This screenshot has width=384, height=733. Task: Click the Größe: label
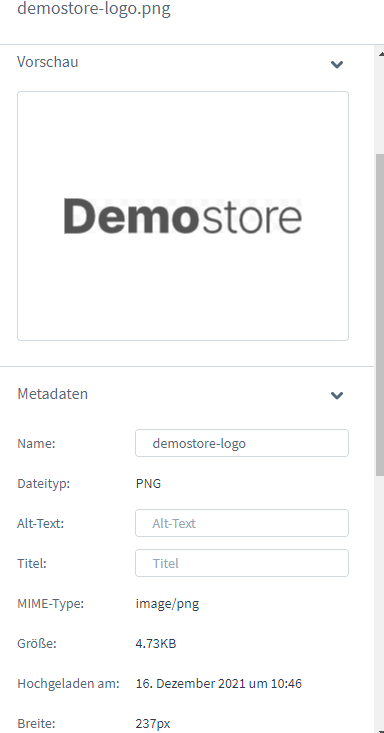(37, 644)
